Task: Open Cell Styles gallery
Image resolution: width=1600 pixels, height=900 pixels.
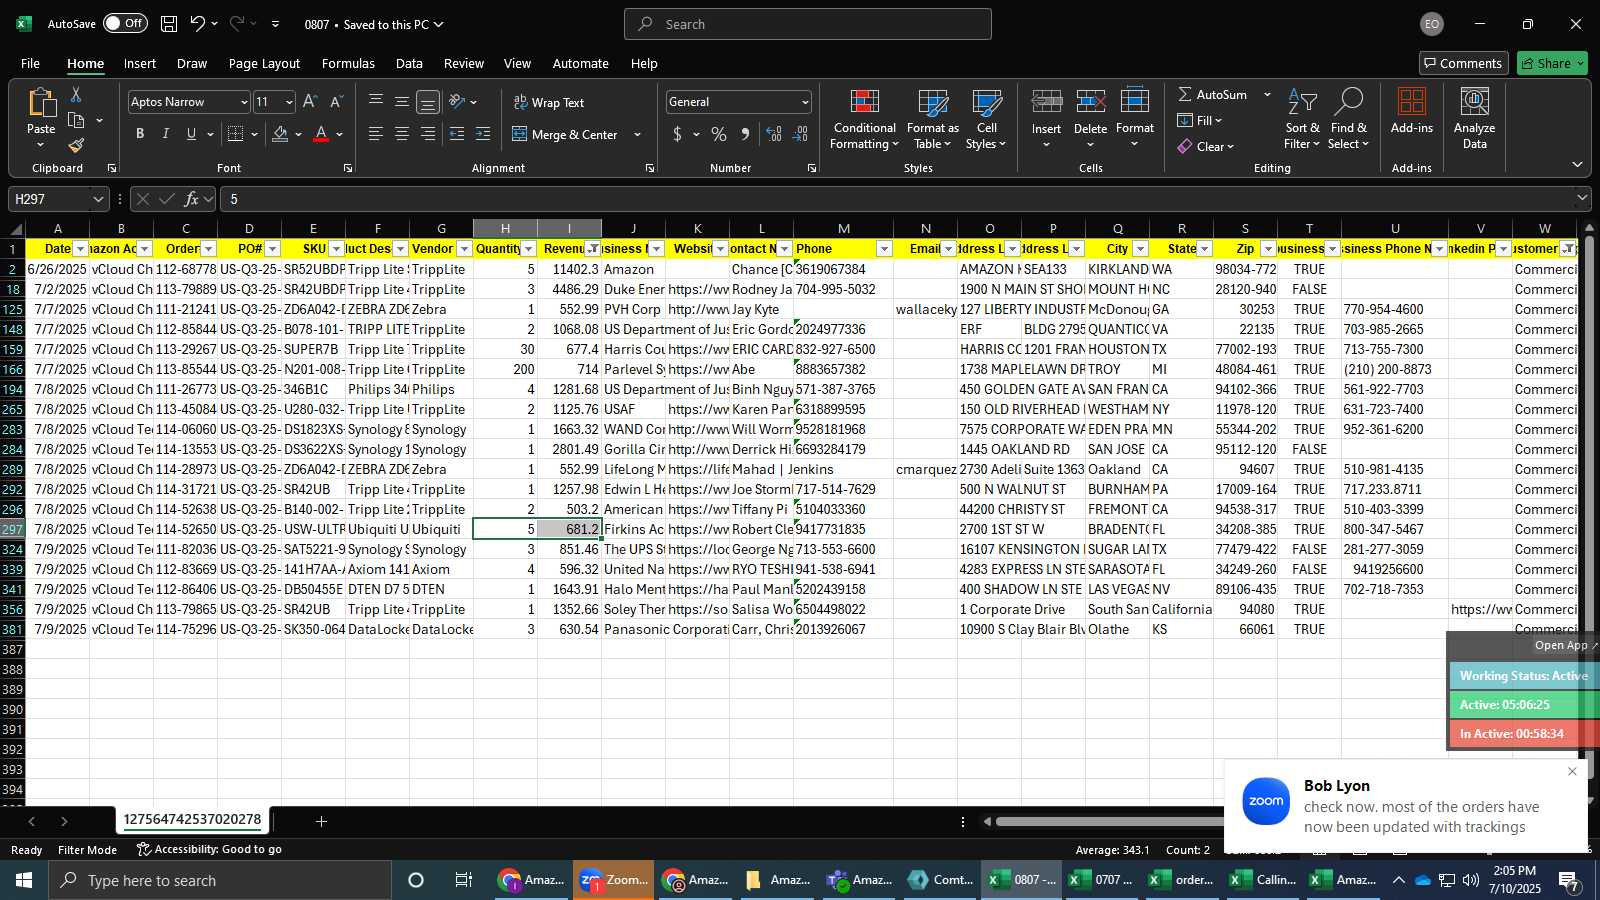Action: tap(987, 120)
